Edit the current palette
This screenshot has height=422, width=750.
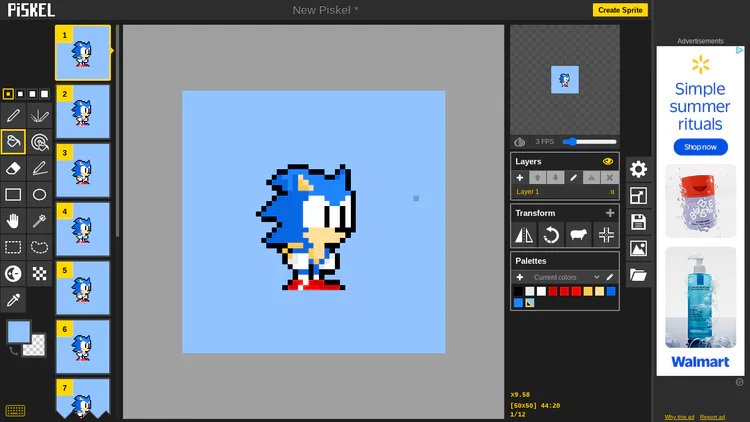coord(610,277)
